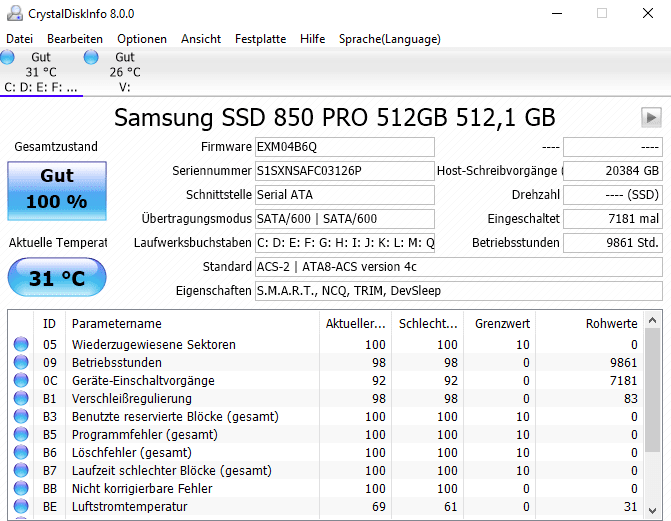The image size is (671, 521).
Task: Click the status icon of row B5
Action: 21,434
